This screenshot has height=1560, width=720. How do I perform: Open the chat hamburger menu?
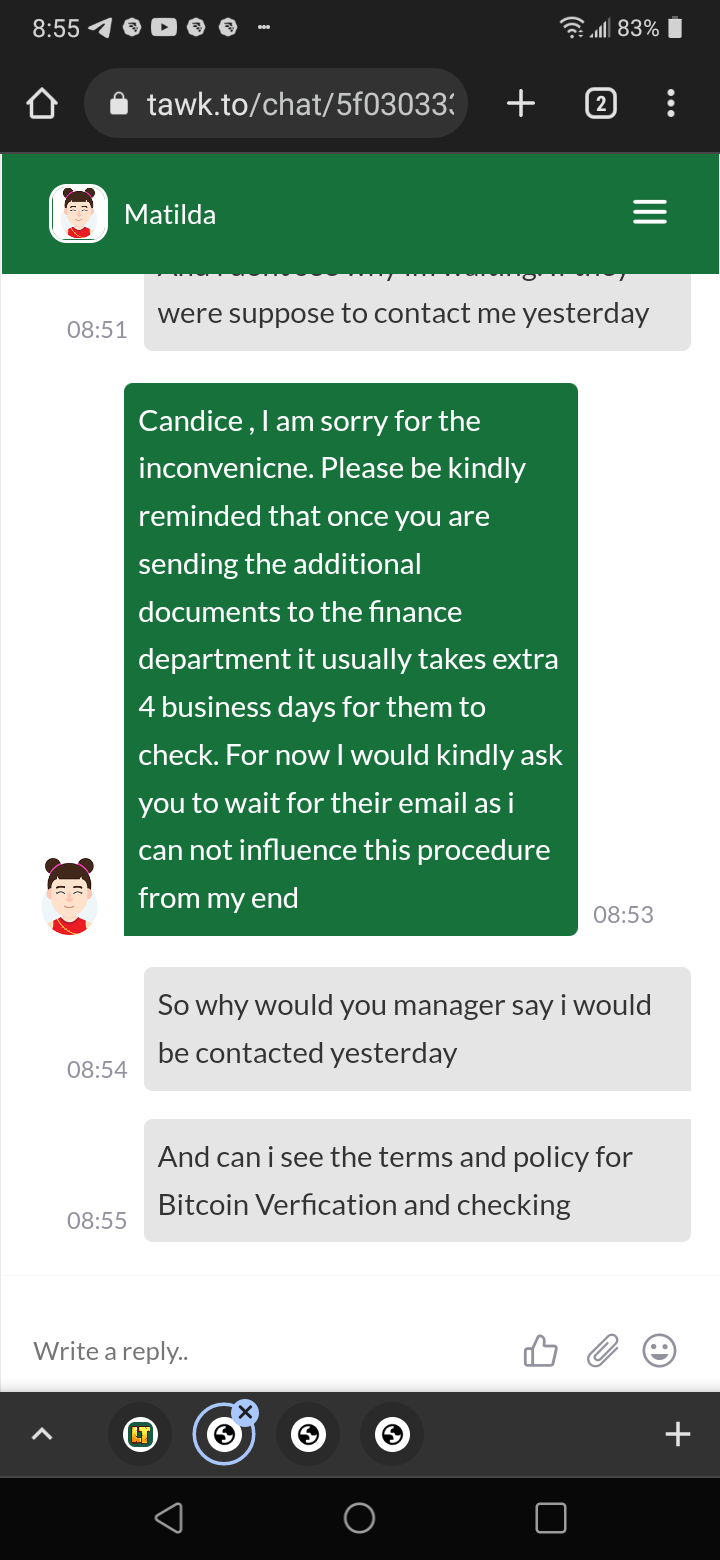650,212
